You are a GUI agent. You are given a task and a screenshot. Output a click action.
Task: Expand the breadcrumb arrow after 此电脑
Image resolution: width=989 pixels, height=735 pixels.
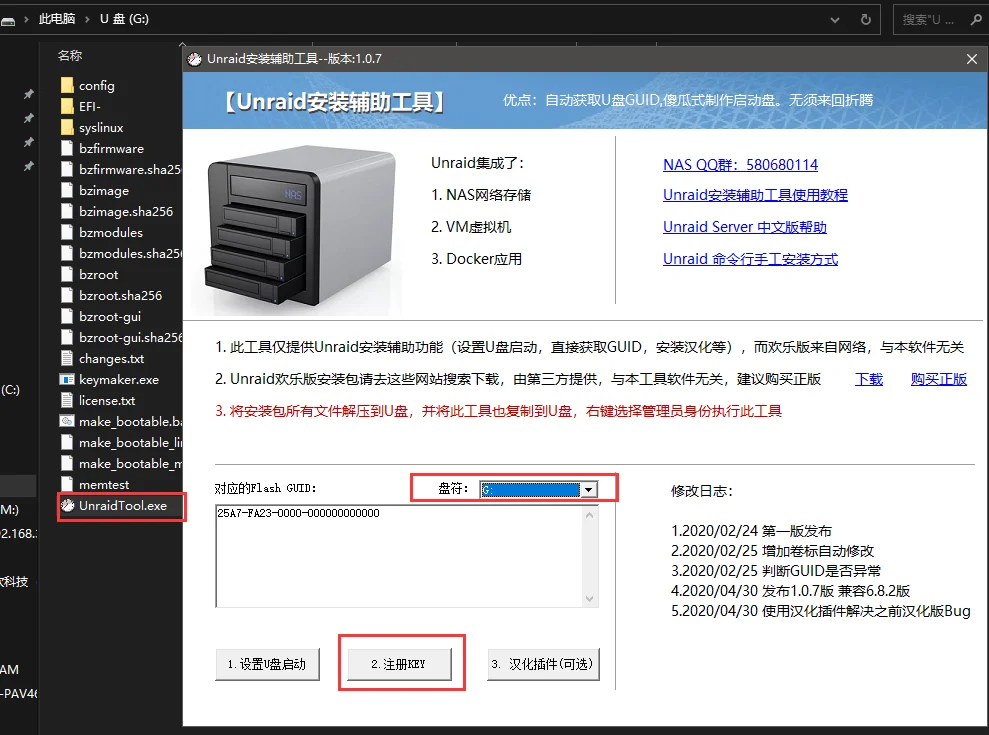pyautogui.click(x=88, y=20)
